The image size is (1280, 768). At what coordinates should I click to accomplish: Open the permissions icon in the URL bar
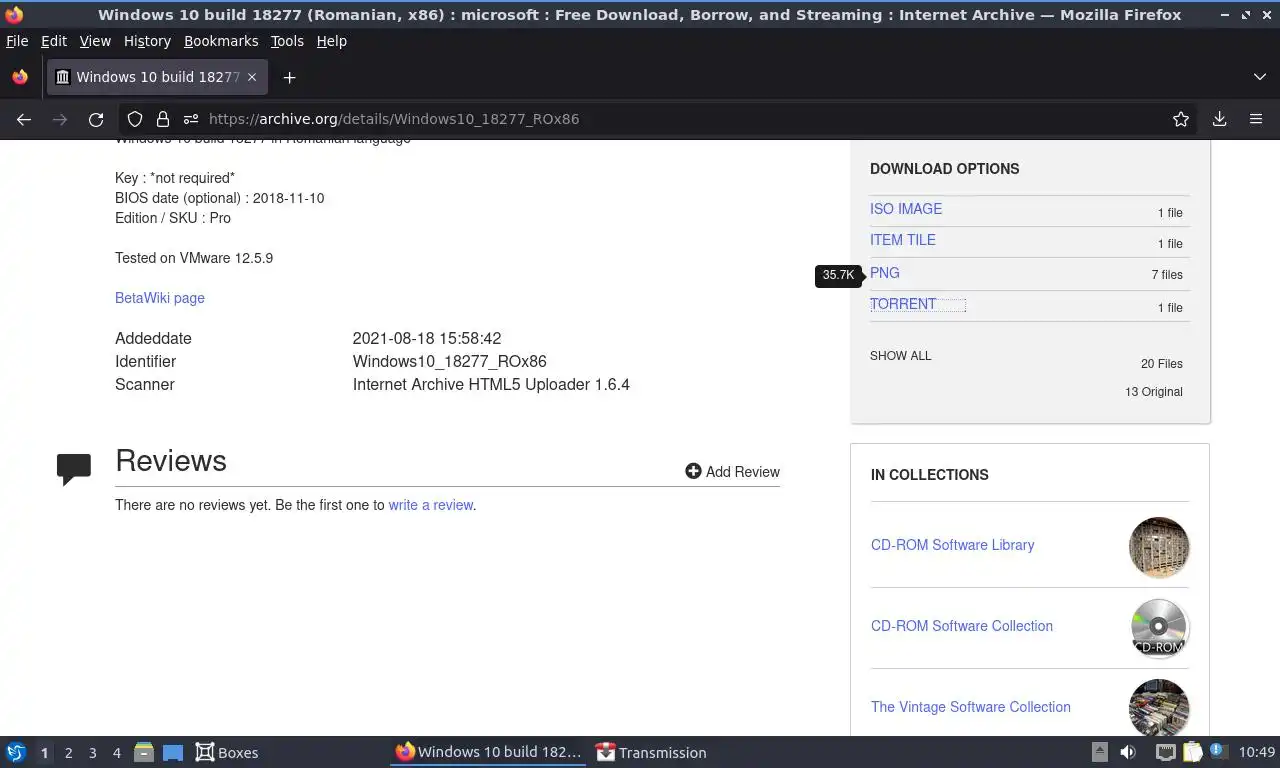pos(190,119)
